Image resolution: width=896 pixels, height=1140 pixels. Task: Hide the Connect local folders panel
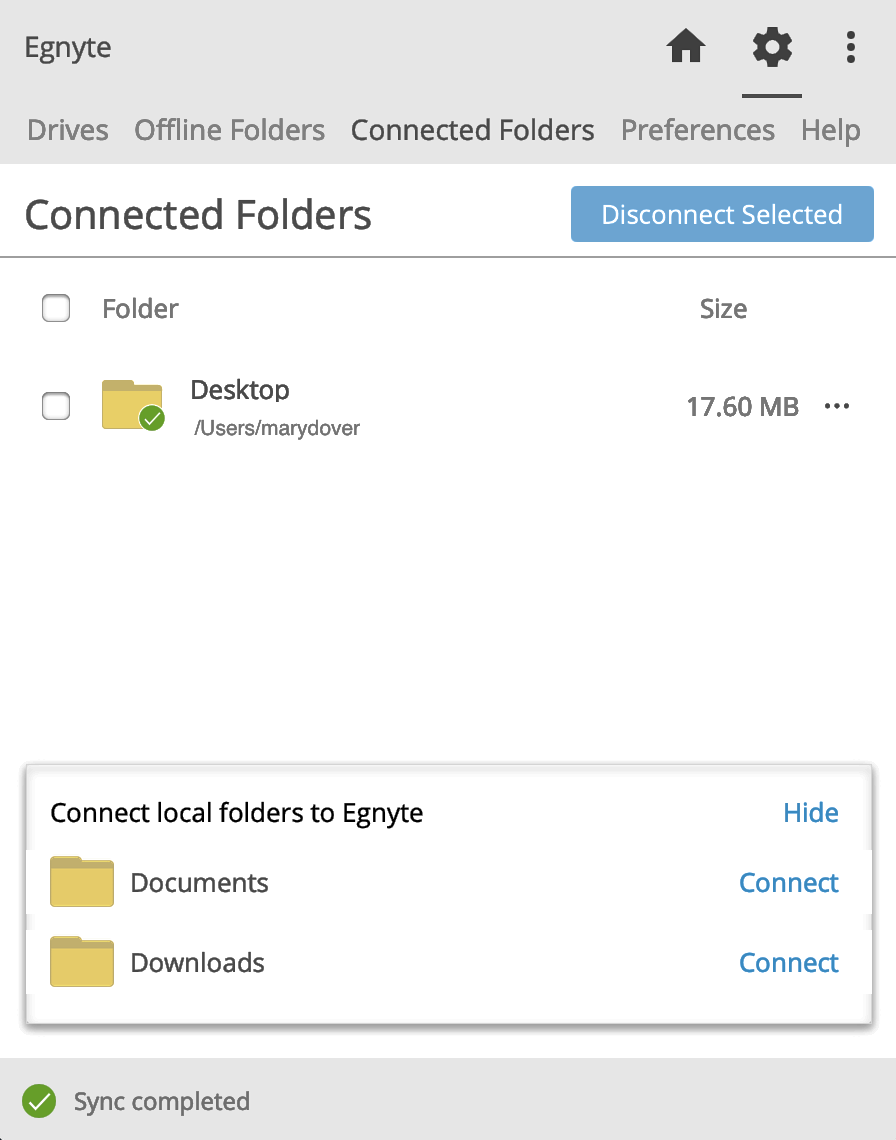[x=811, y=812]
